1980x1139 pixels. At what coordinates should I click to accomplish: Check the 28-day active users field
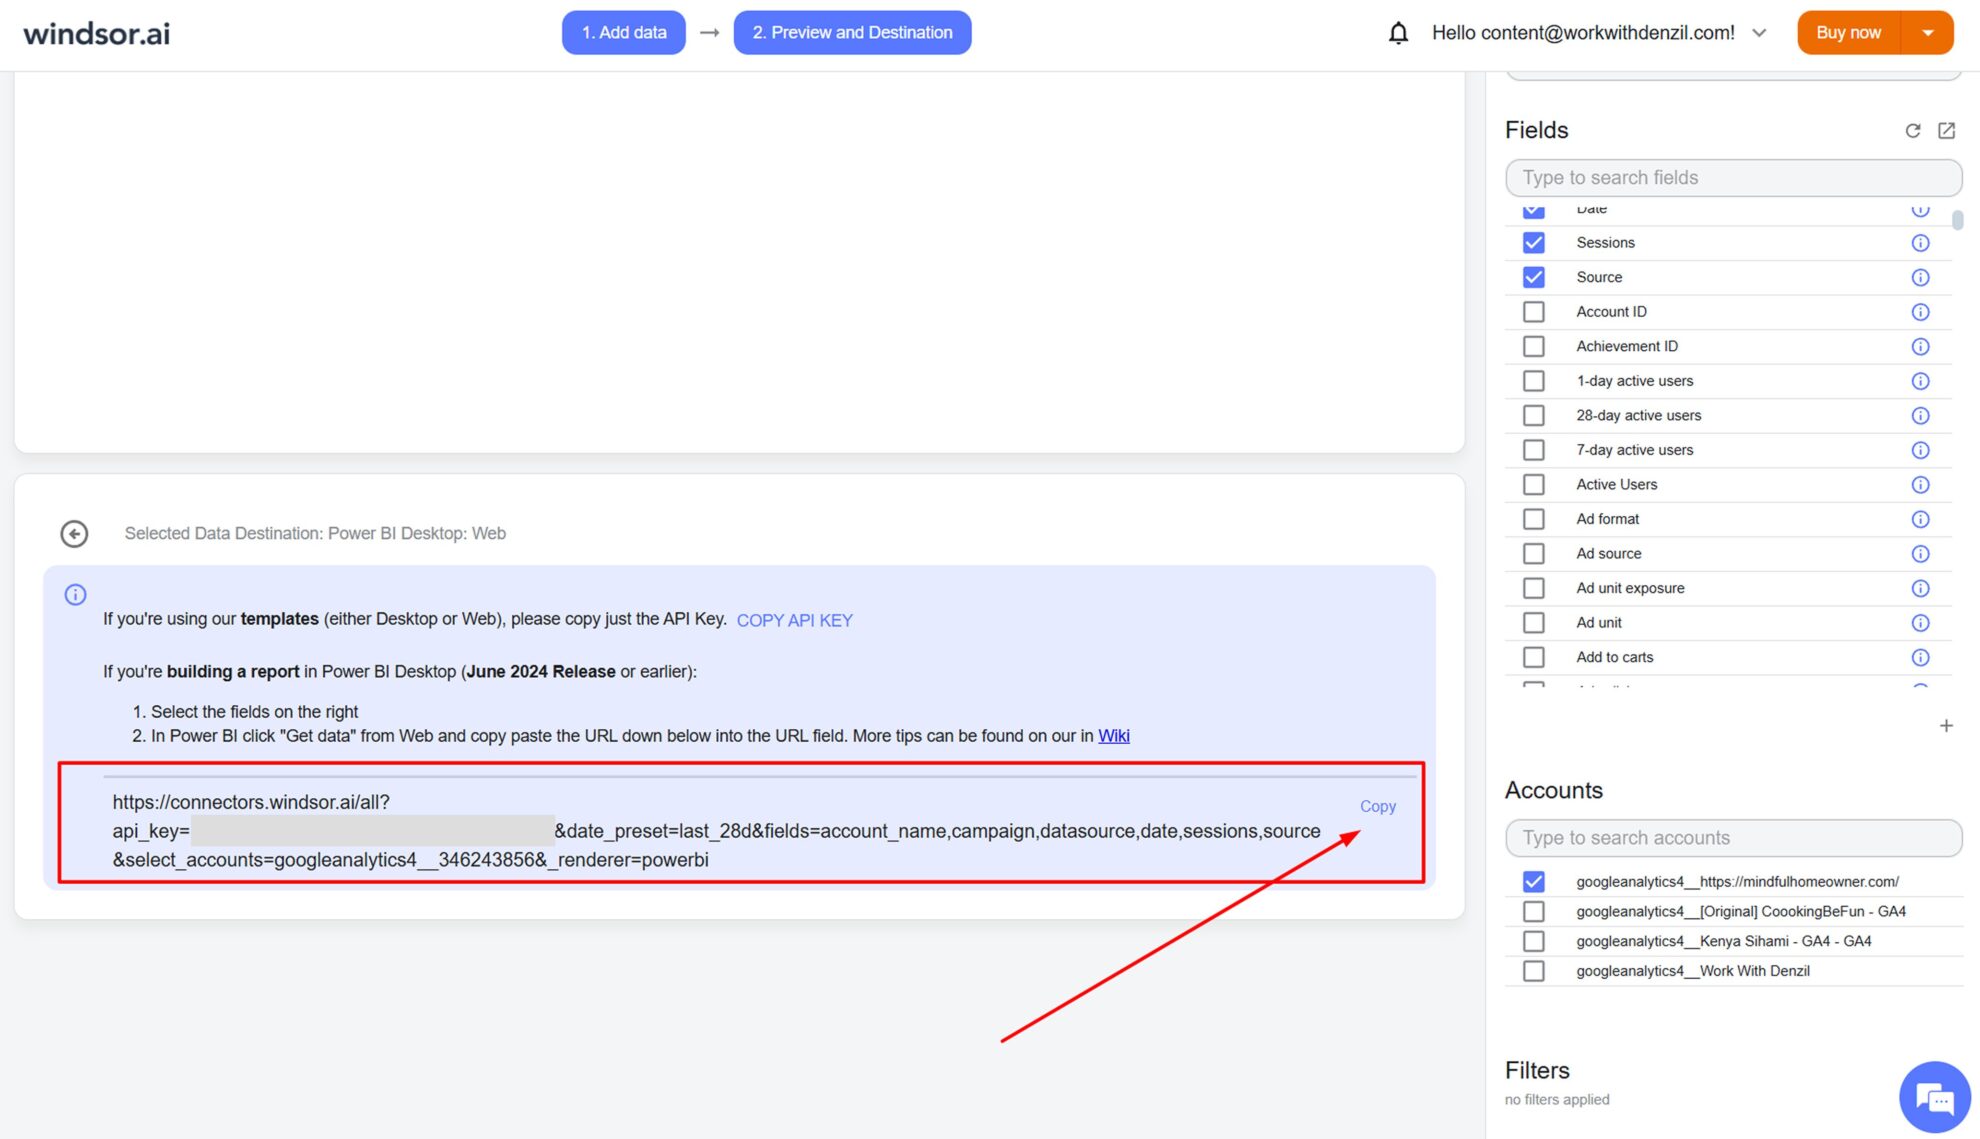(x=1533, y=415)
